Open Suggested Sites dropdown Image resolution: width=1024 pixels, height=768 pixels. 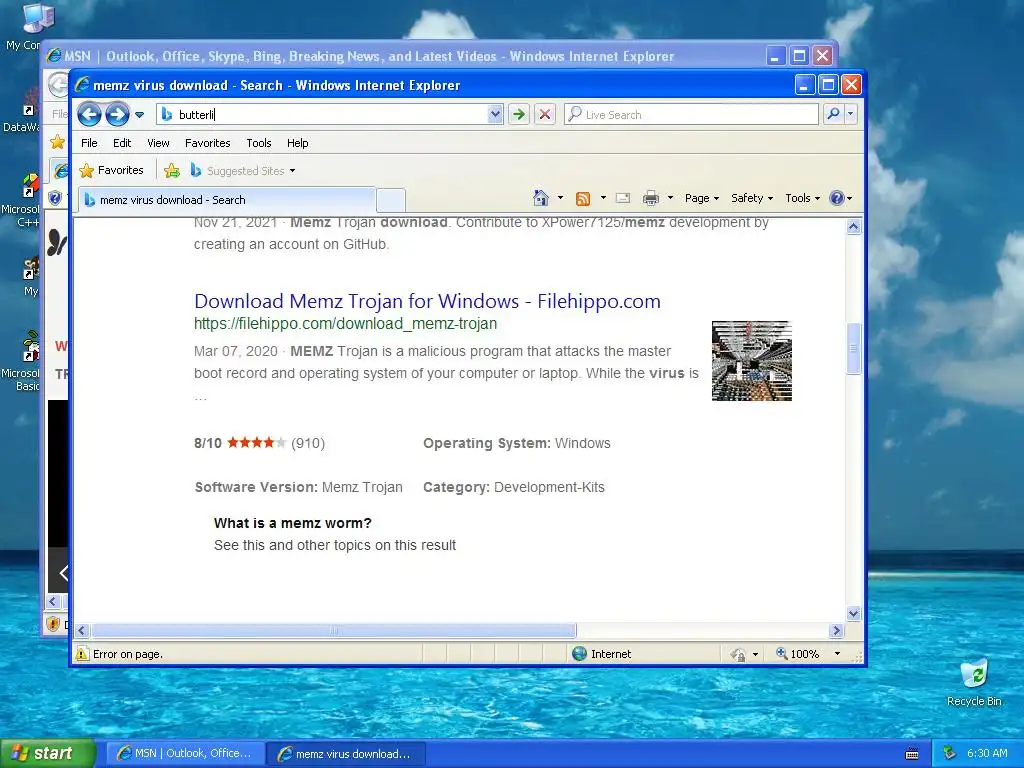point(243,170)
